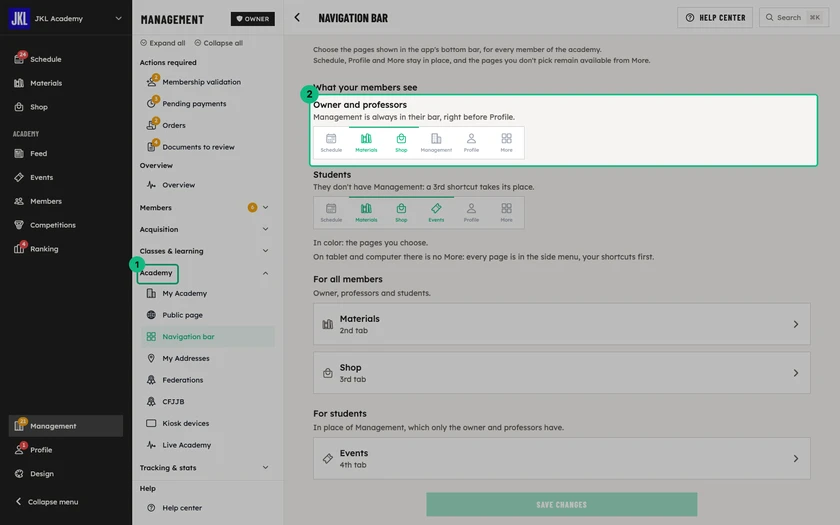Open Membership validation
Screen dimensions: 840x525
coord(208,82)
